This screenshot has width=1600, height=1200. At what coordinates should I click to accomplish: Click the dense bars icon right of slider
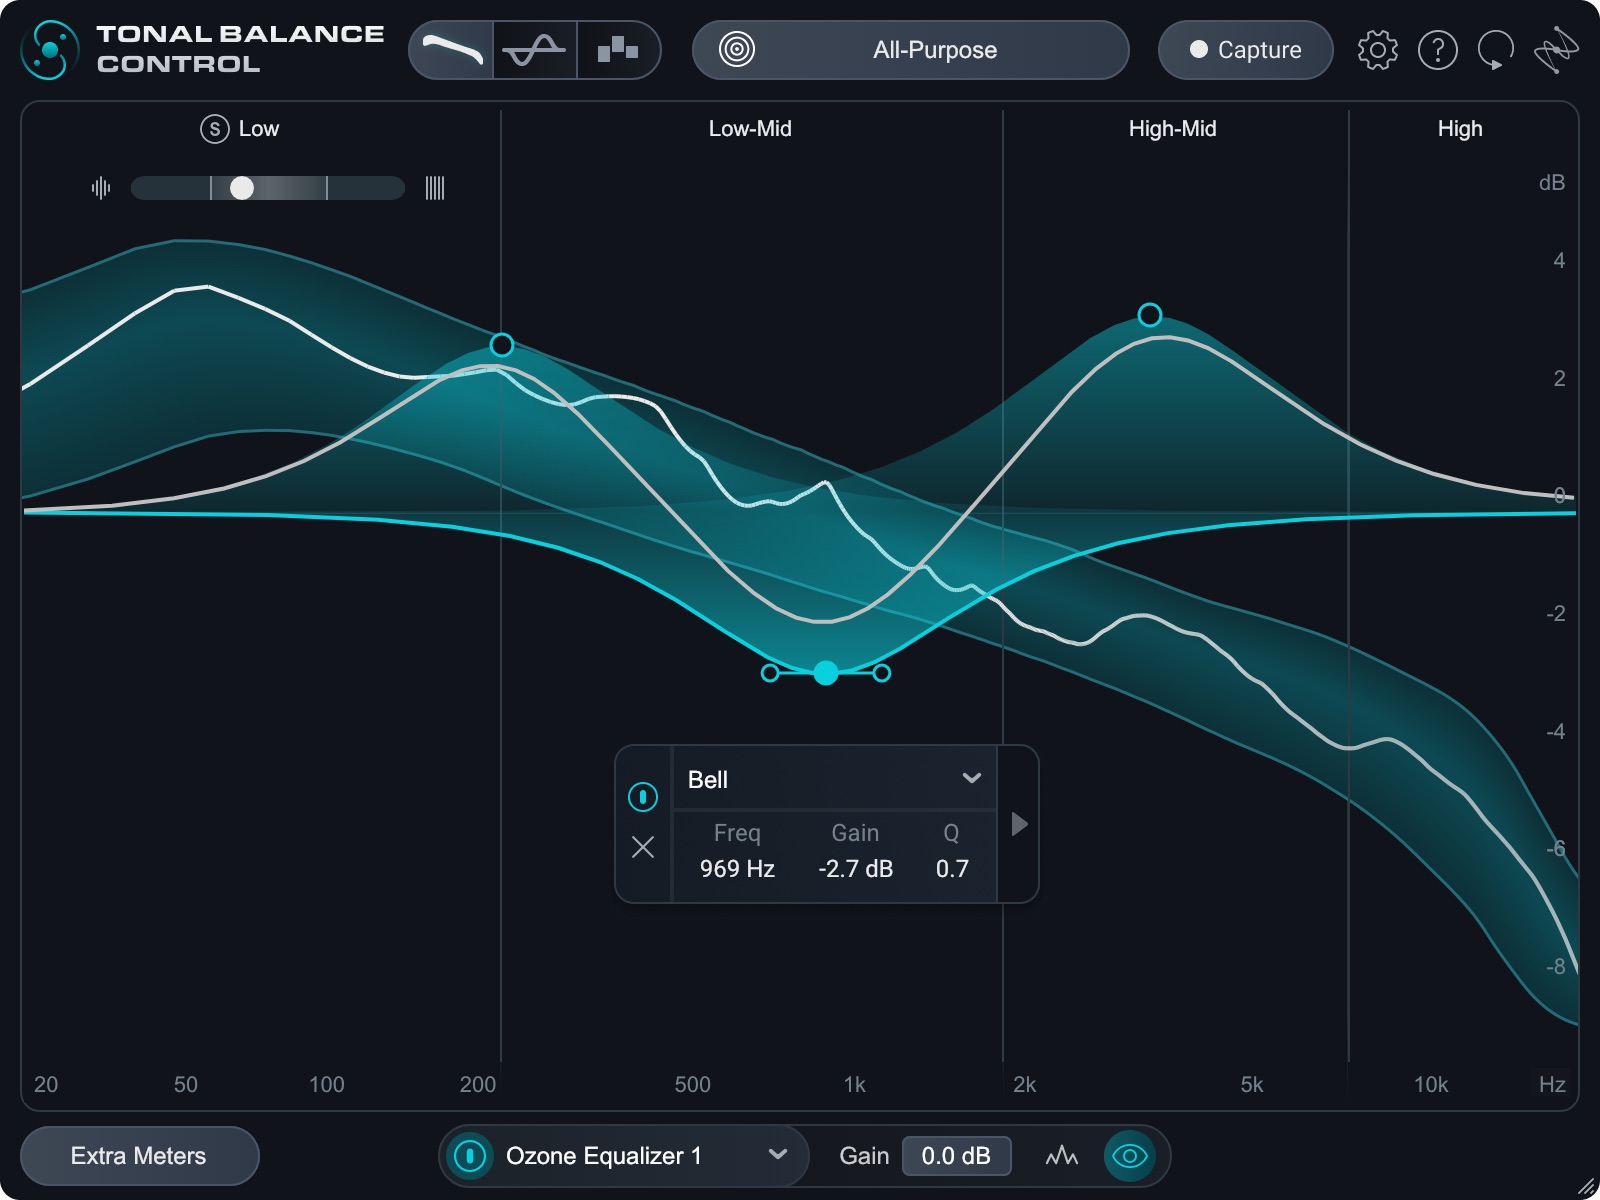pos(434,188)
